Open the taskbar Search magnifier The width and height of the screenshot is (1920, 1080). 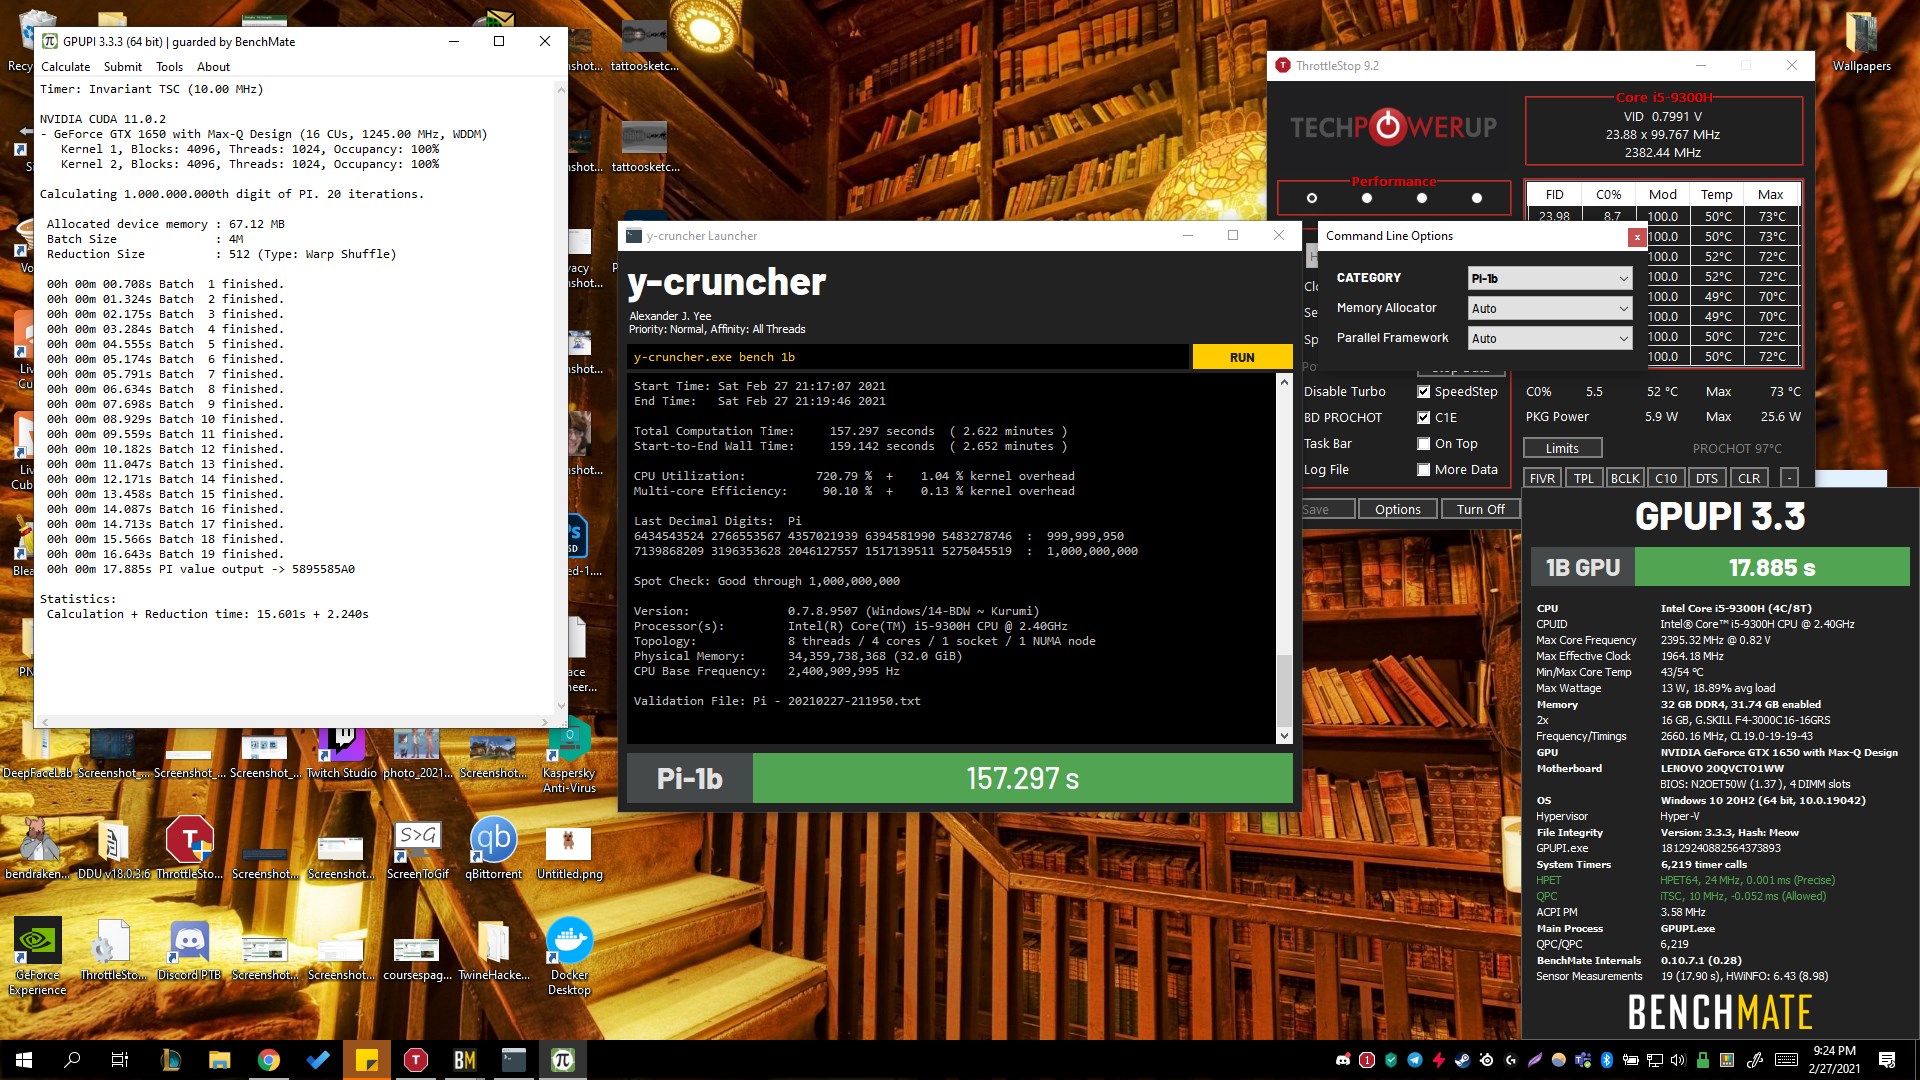pos(72,1060)
